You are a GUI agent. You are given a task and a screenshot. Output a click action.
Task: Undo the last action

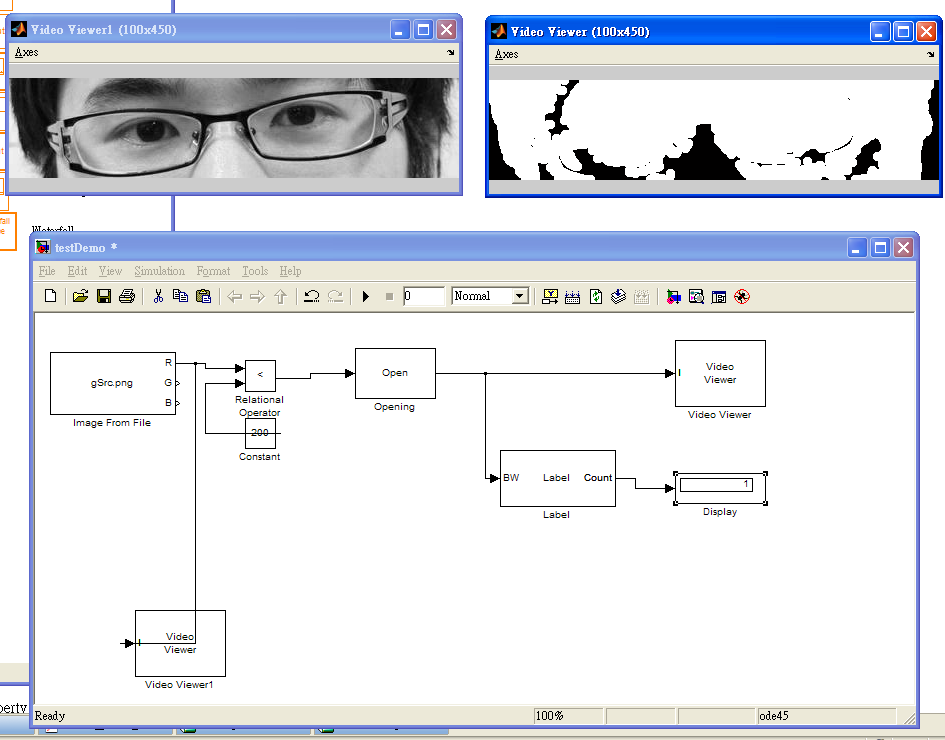pyautogui.click(x=312, y=296)
